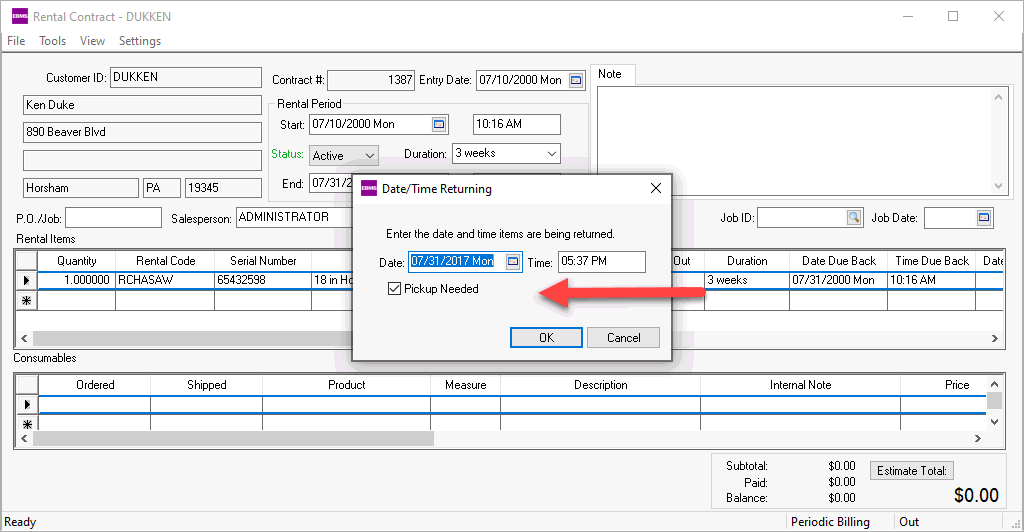Image resolution: width=1024 pixels, height=532 pixels.
Task: Open the Settings menu
Action: tap(140, 41)
